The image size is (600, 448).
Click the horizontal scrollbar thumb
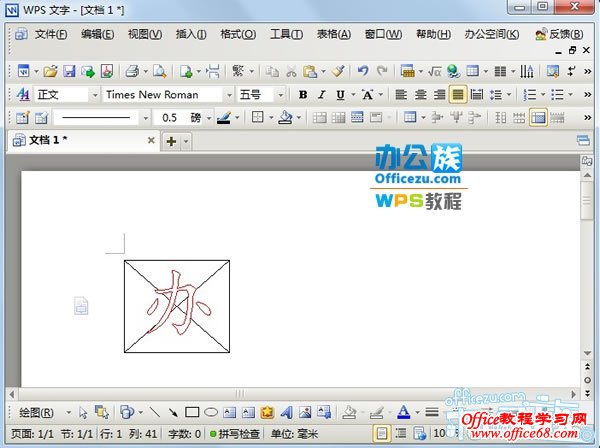[x=240, y=394]
